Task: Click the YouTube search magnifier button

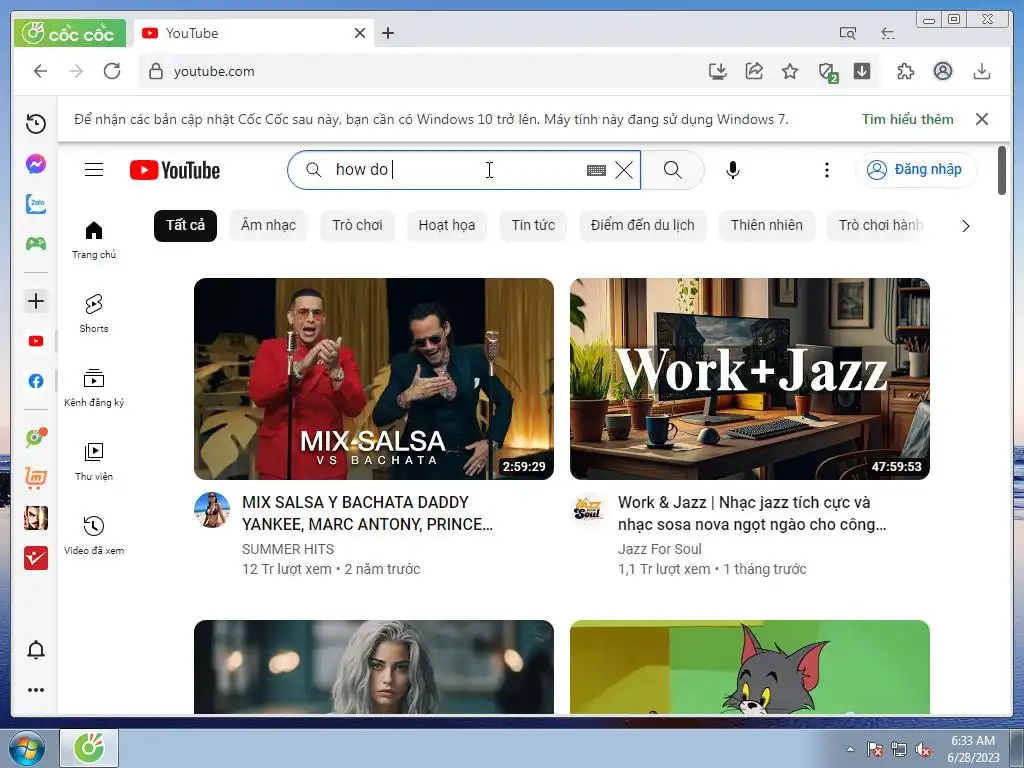Action: point(673,170)
